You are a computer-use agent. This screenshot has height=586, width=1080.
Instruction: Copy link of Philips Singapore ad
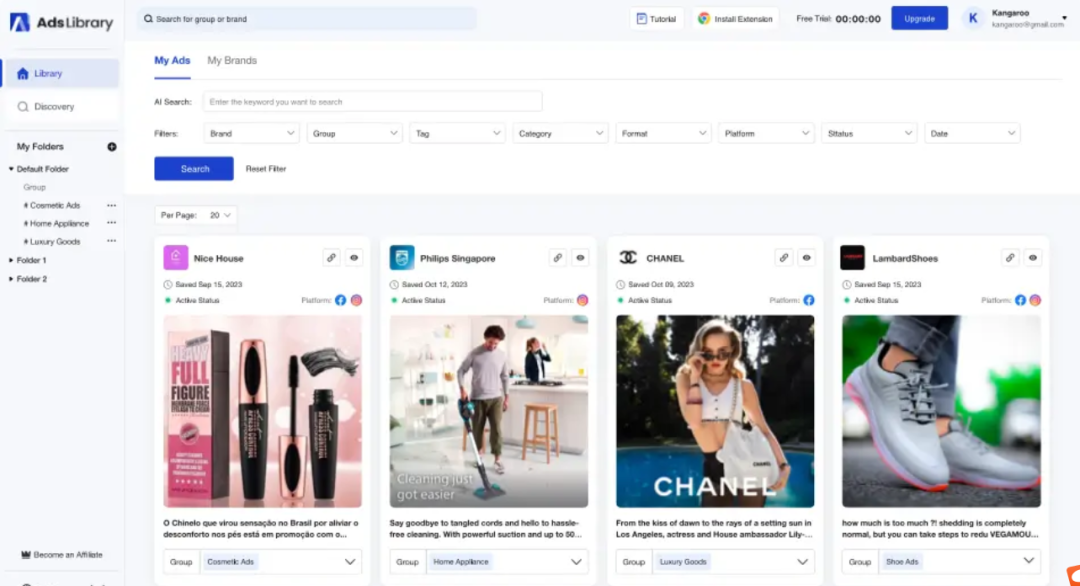tap(558, 258)
